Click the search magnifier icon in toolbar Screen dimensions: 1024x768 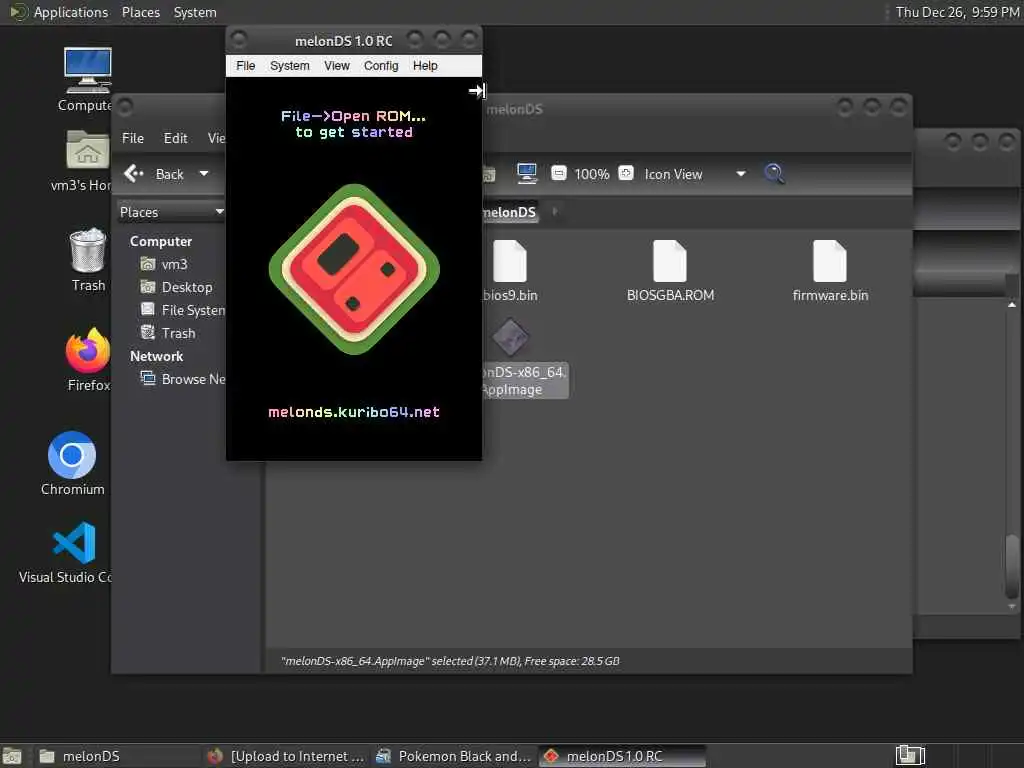[774, 174]
